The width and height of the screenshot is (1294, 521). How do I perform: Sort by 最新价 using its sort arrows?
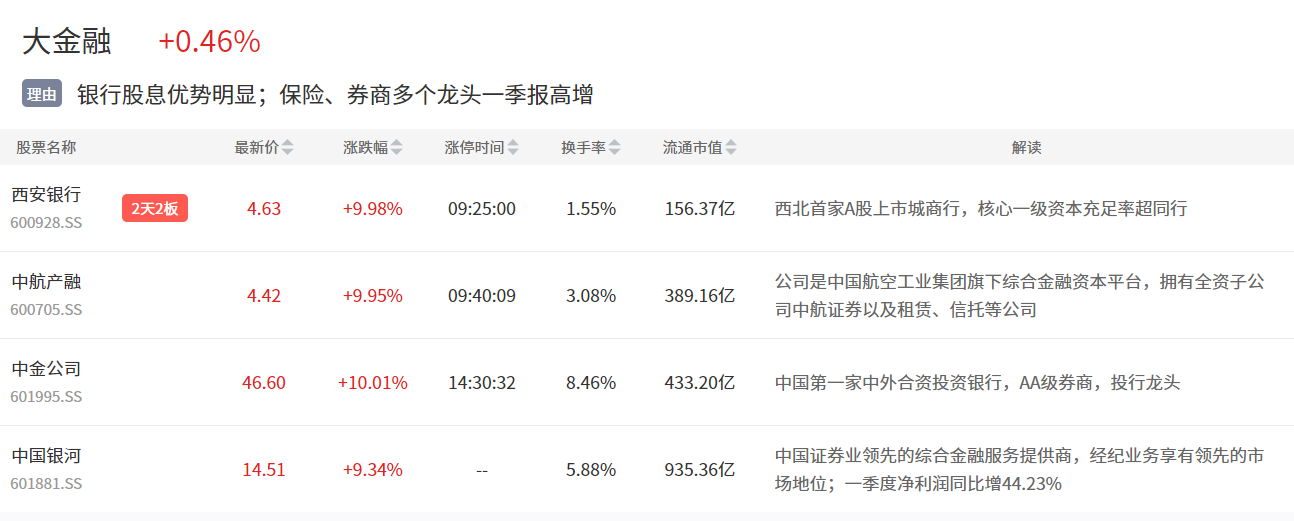[288, 148]
